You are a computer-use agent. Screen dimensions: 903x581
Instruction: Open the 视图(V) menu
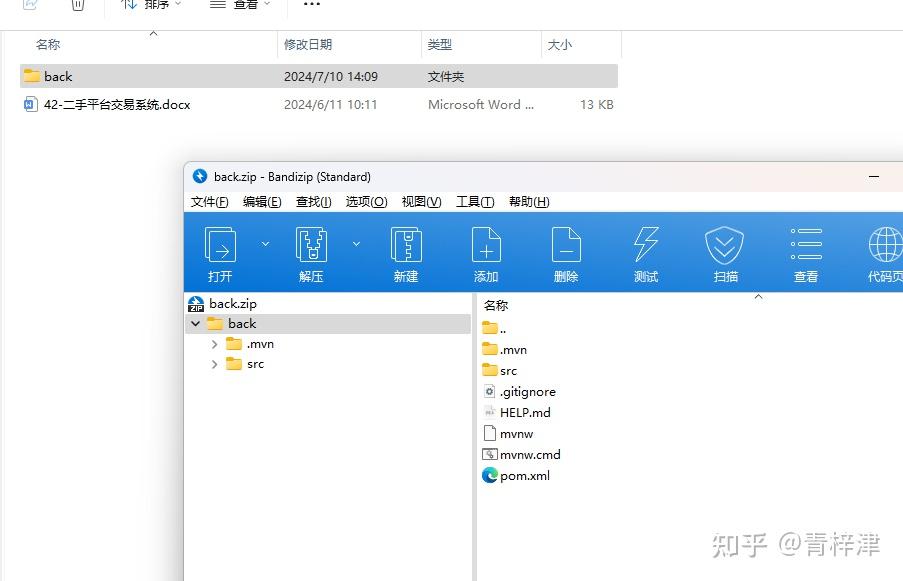422,202
